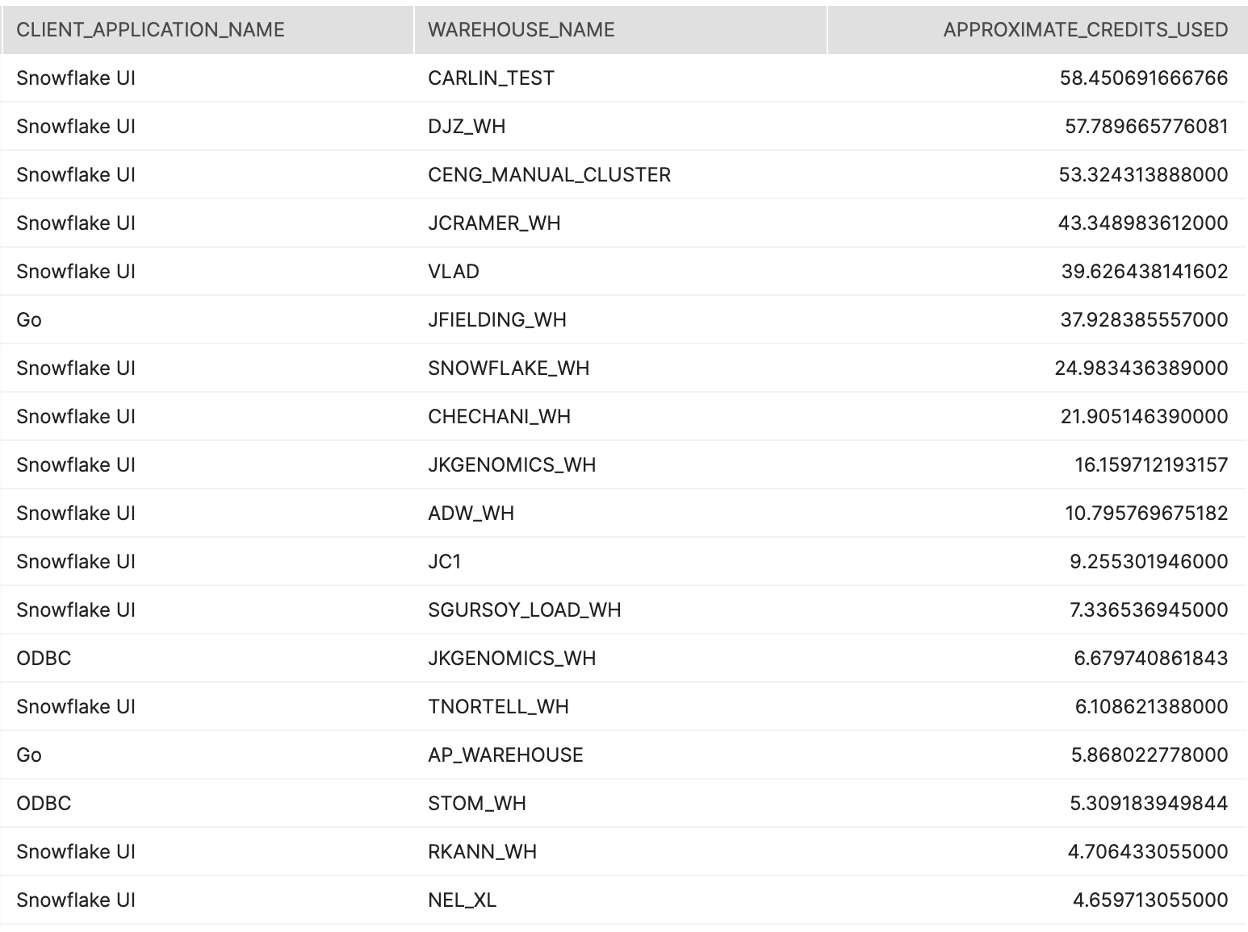Select the AP_WAREHOUSE cell
This screenshot has height=932, width=1248.
tap(505, 755)
